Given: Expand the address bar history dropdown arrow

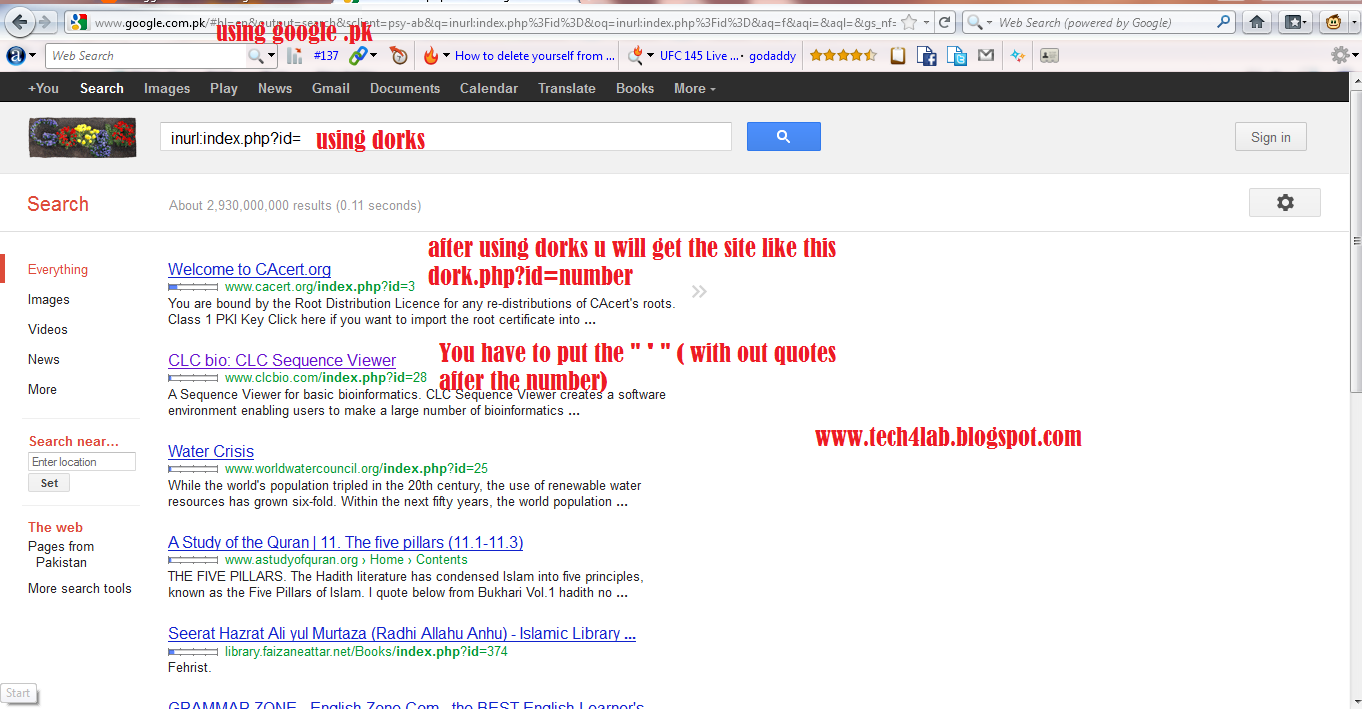Looking at the screenshot, I should pyautogui.click(x=927, y=22).
